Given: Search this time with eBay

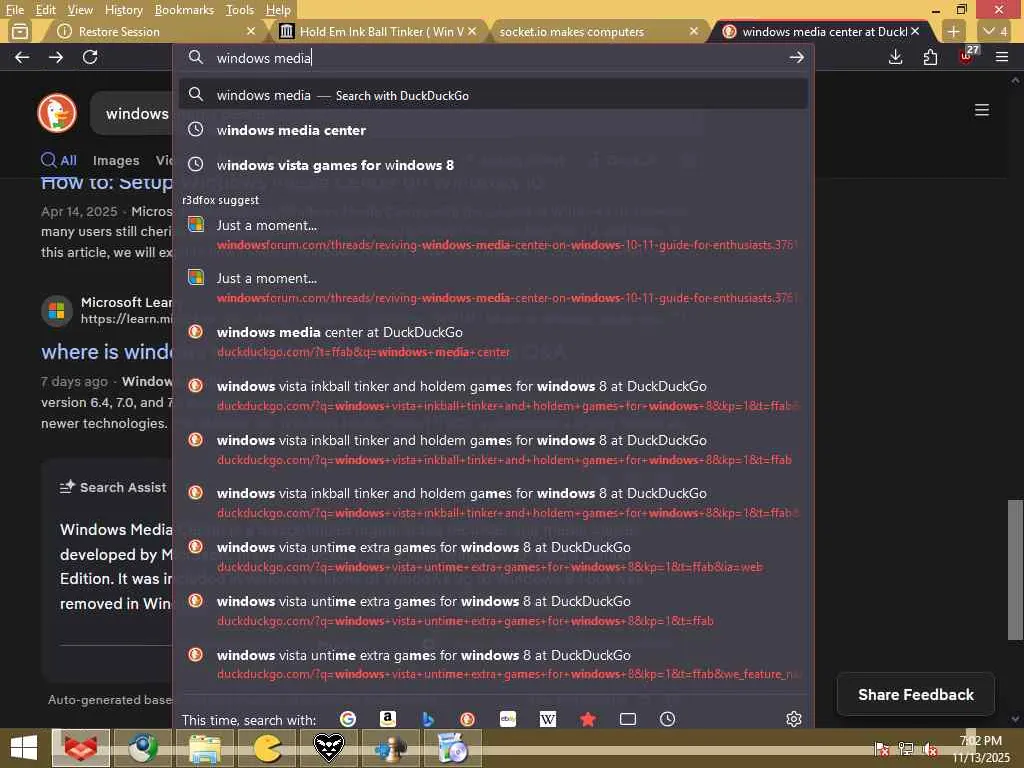Looking at the screenshot, I should pyautogui.click(x=508, y=719).
